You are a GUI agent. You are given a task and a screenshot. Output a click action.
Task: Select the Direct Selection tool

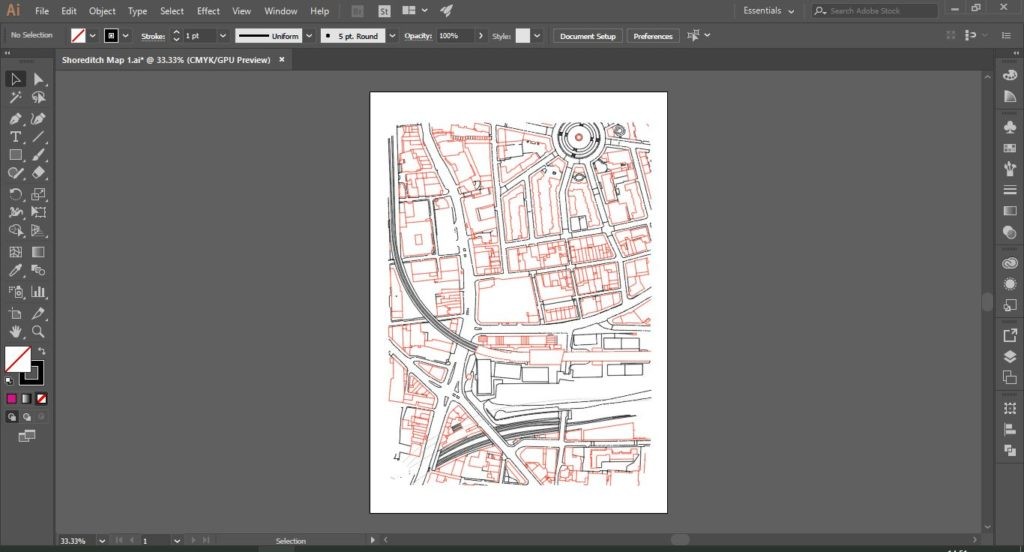tap(39, 79)
